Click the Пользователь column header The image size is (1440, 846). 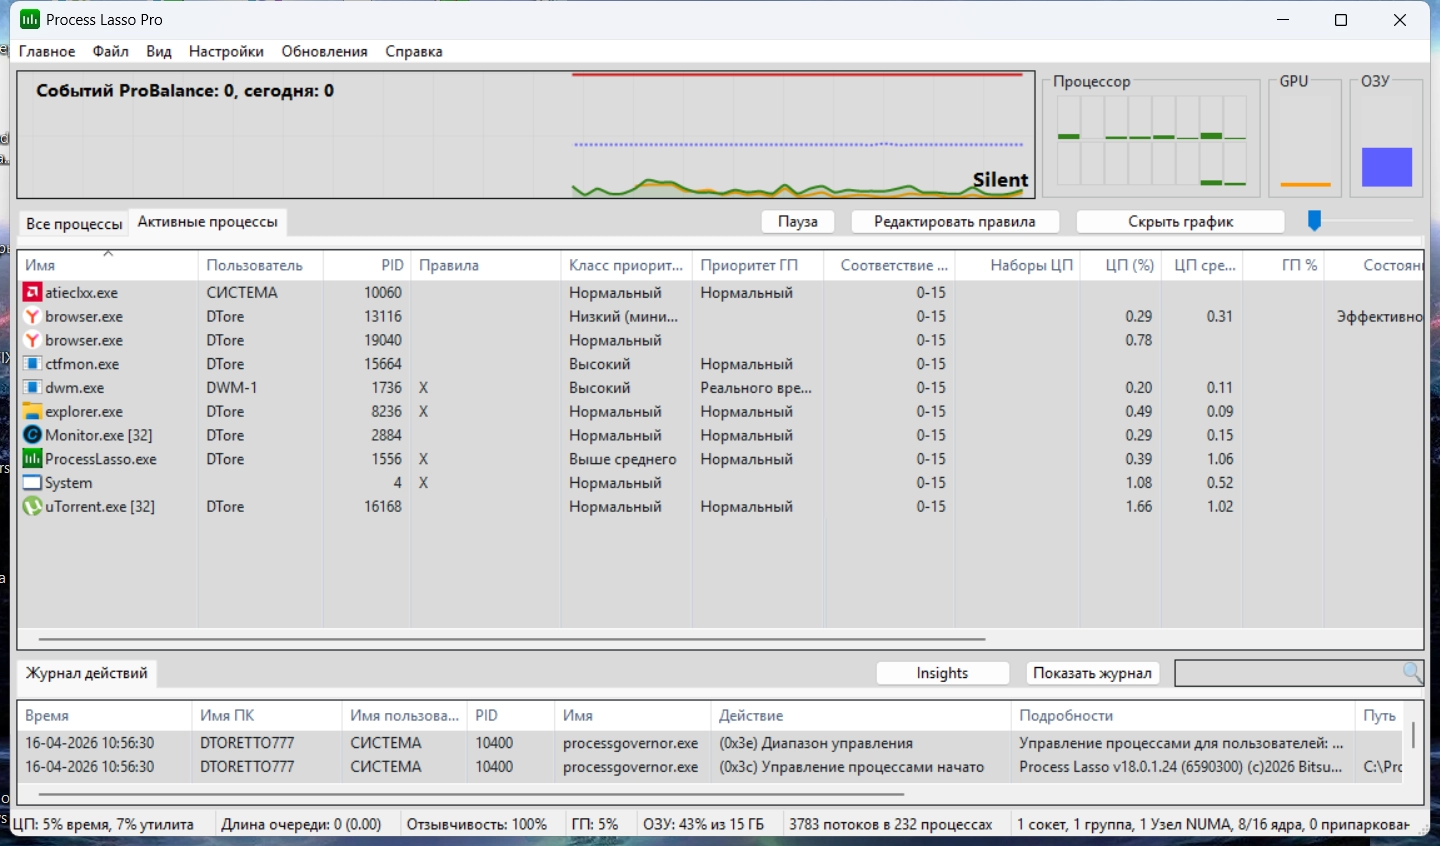coord(261,265)
